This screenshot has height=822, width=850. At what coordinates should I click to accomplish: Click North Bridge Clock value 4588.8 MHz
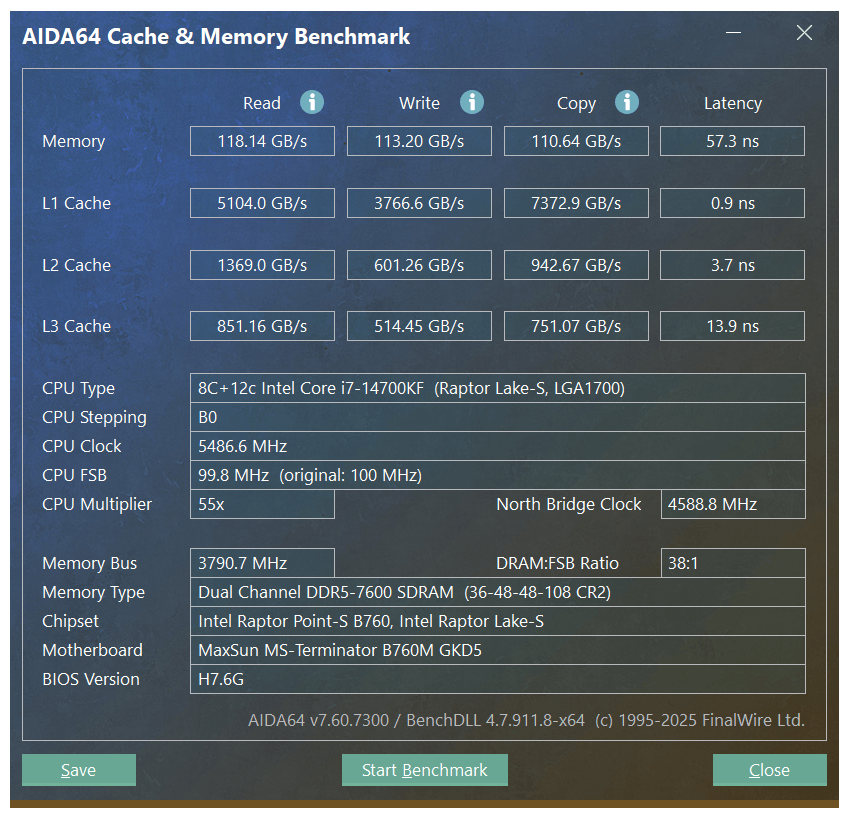click(733, 504)
